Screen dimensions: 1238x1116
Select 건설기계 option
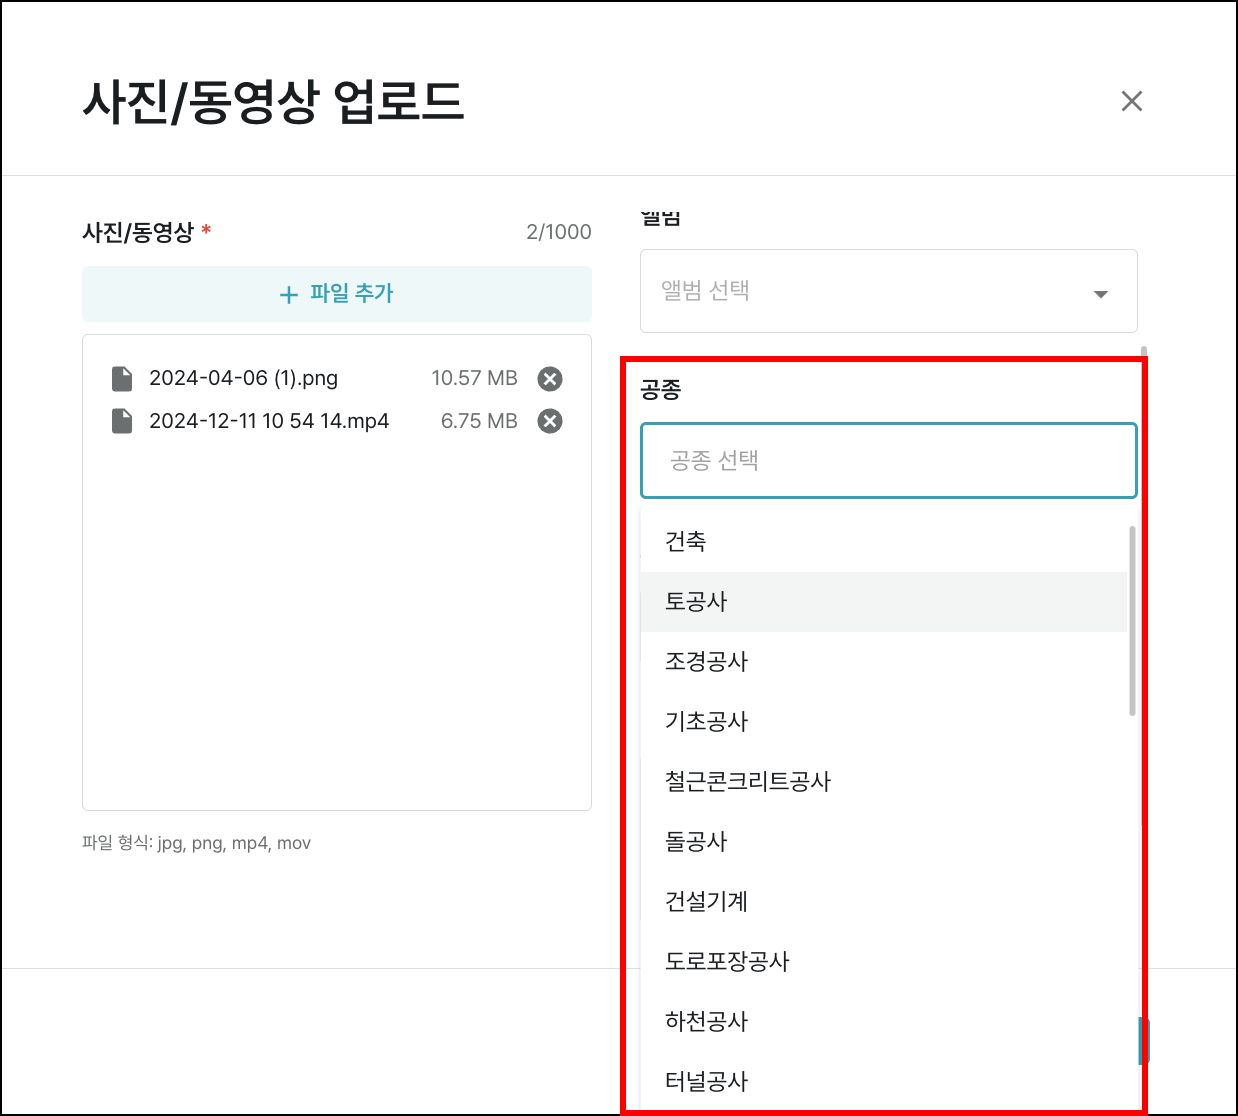[x=706, y=901]
